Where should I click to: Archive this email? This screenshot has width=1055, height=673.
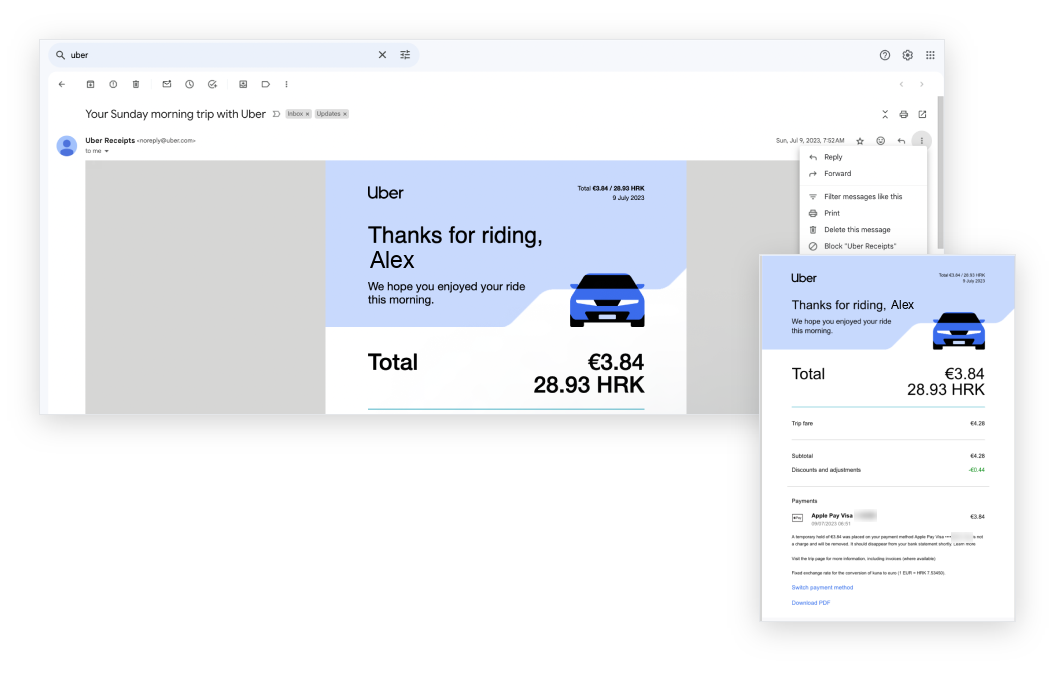[90, 84]
